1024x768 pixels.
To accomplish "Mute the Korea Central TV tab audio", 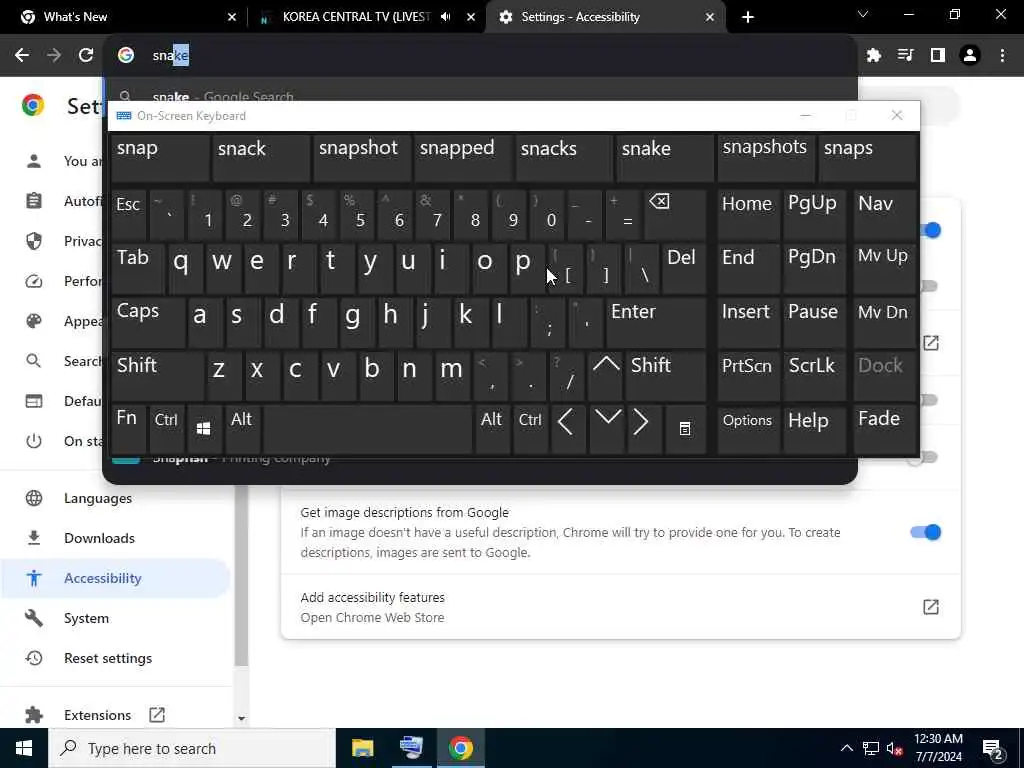I will [x=445, y=17].
